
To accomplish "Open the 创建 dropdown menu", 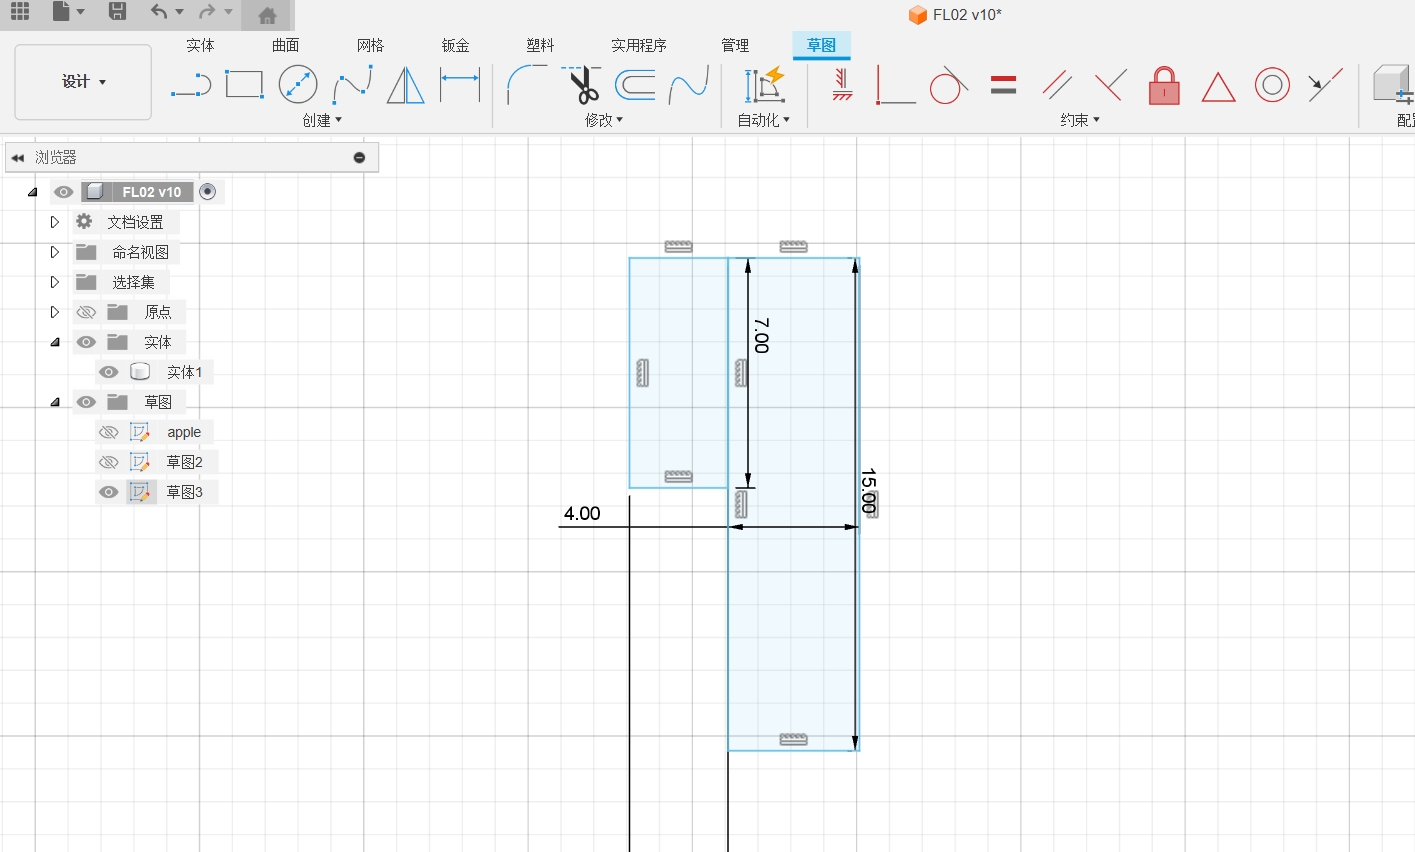I will pyautogui.click(x=322, y=120).
